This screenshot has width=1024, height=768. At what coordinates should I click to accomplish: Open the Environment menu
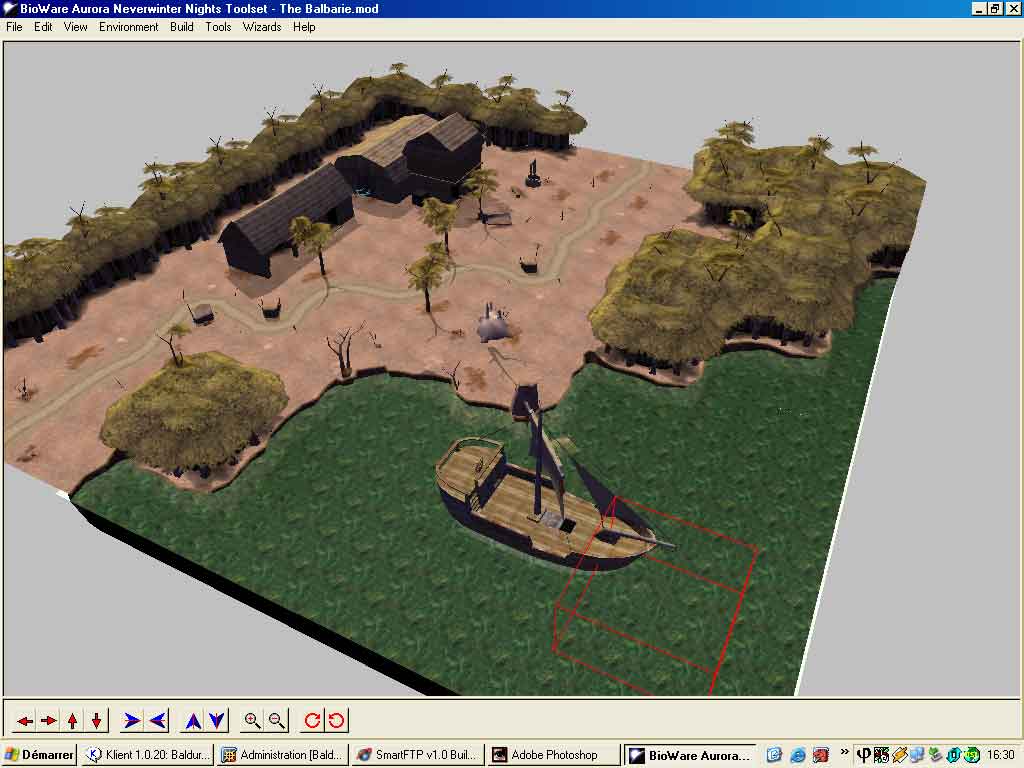(x=129, y=27)
